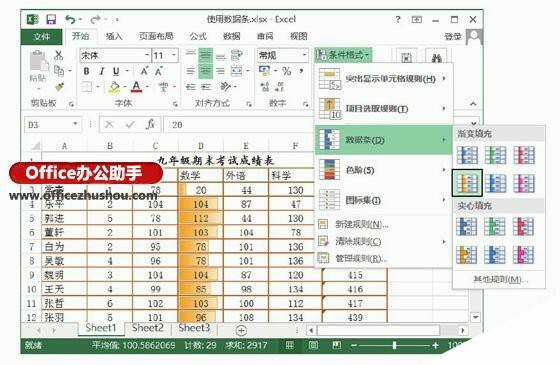Choose 管理规则 Manage Rules
This screenshot has height=365, width=560.
384,258
